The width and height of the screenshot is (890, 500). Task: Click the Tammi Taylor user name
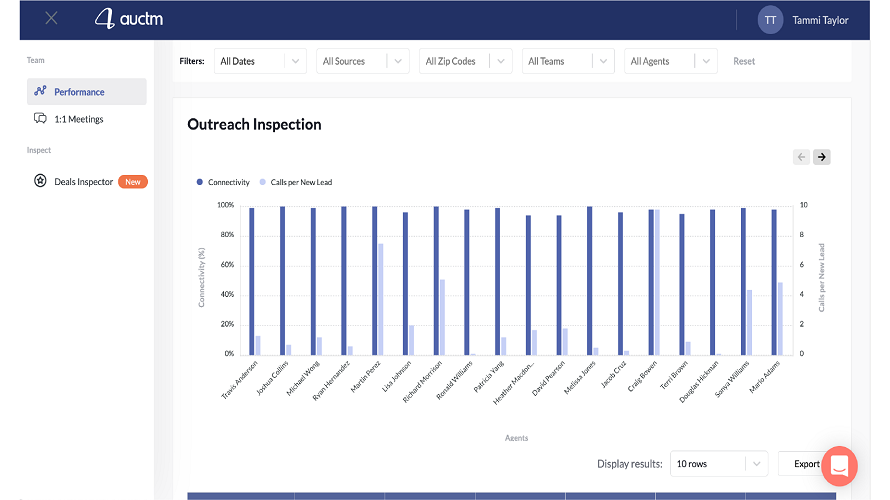pyautogui.click(x=820, y=20)
